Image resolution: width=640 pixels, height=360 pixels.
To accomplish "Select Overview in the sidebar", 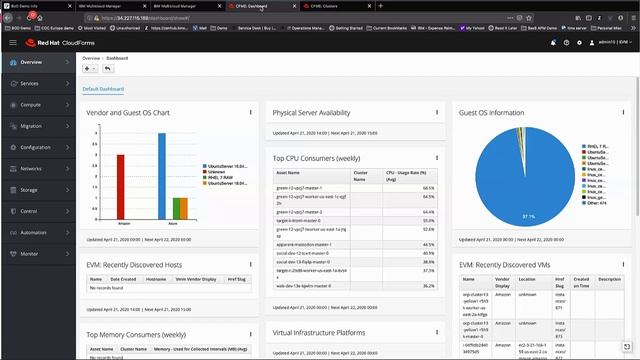I will pyautogui.click(x=39, y=62).
